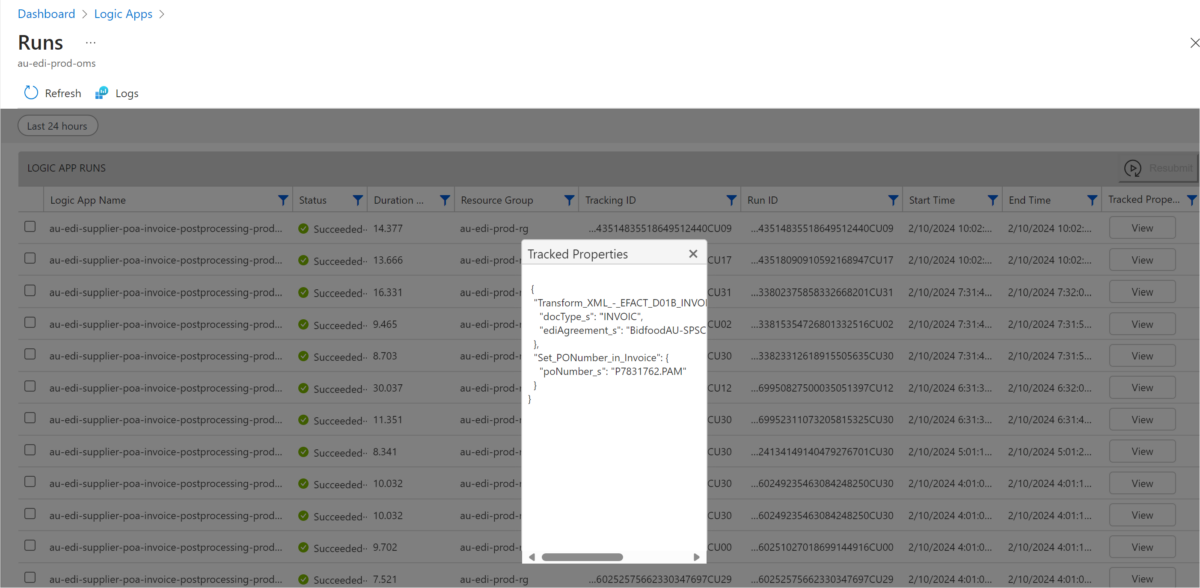Image resolution: width=1200 pixels, height=588 pixels.
Task: Navigate to the Dashboard link
Action: pyautogui.click(x=46, y=13)
